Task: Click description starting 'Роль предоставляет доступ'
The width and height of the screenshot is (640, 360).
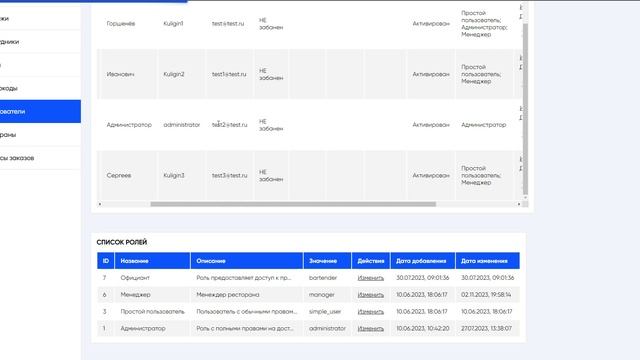Action: click(244, 278)
